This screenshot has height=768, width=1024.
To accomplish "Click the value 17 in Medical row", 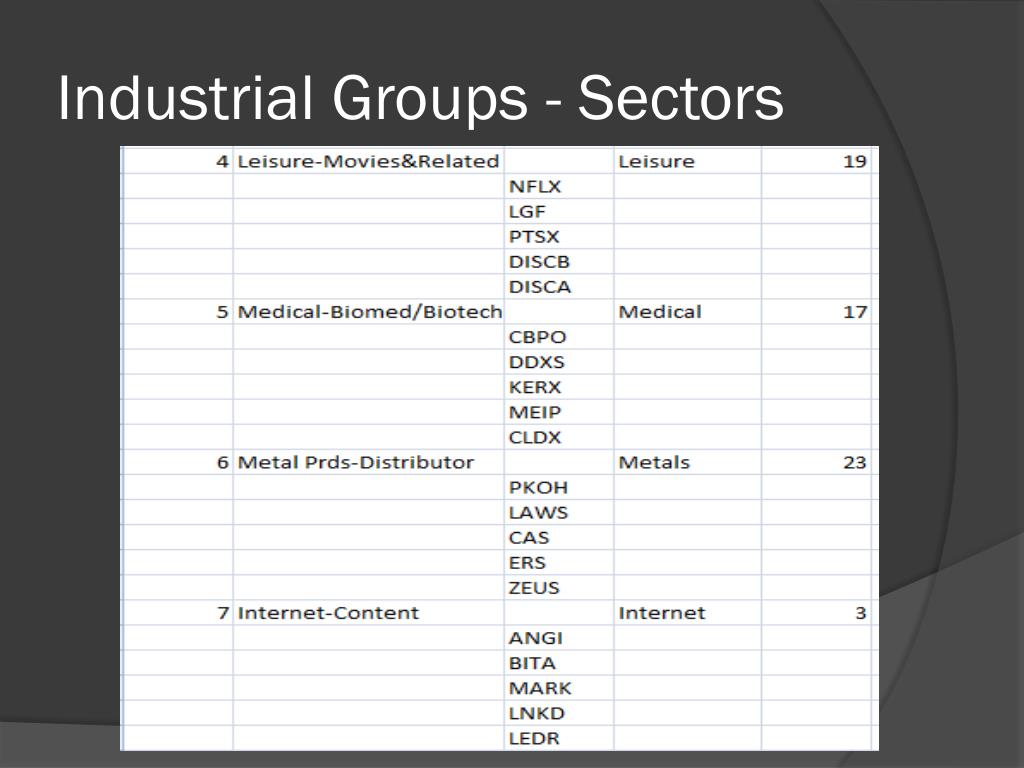I will pos(816,312).
